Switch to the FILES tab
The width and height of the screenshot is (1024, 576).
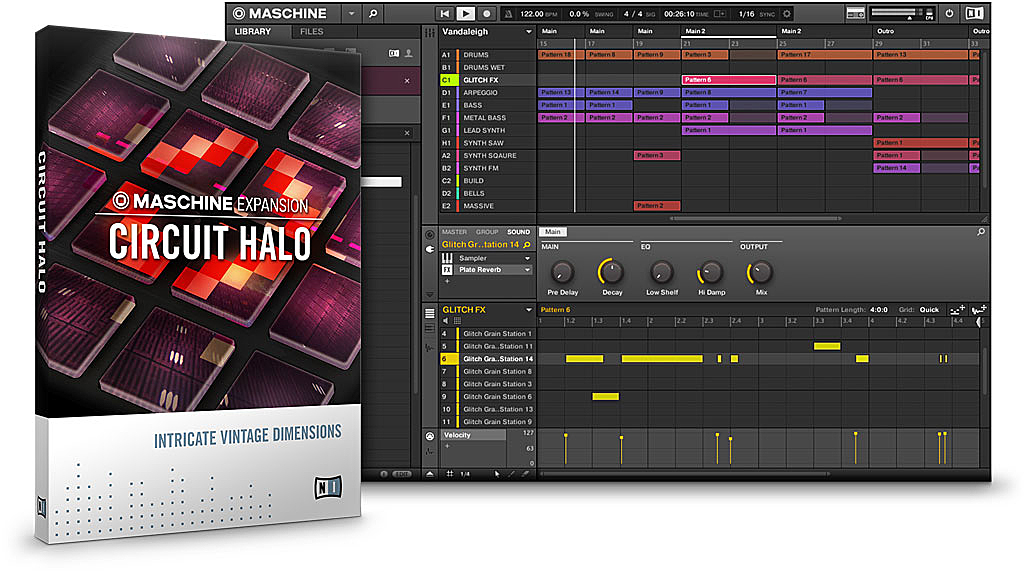(x=312, y=31)
